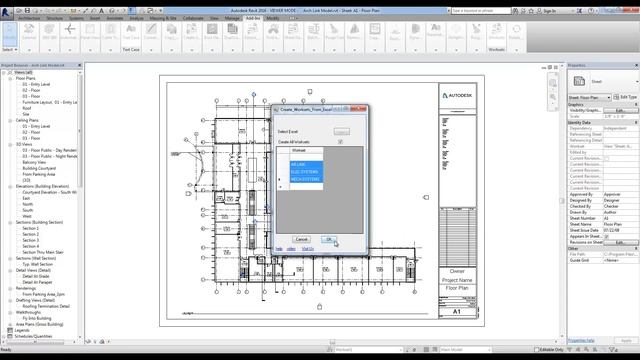Screen dimensions: 640x360
Task: Open the help link in the dialog
Action: tap(279, 249)
